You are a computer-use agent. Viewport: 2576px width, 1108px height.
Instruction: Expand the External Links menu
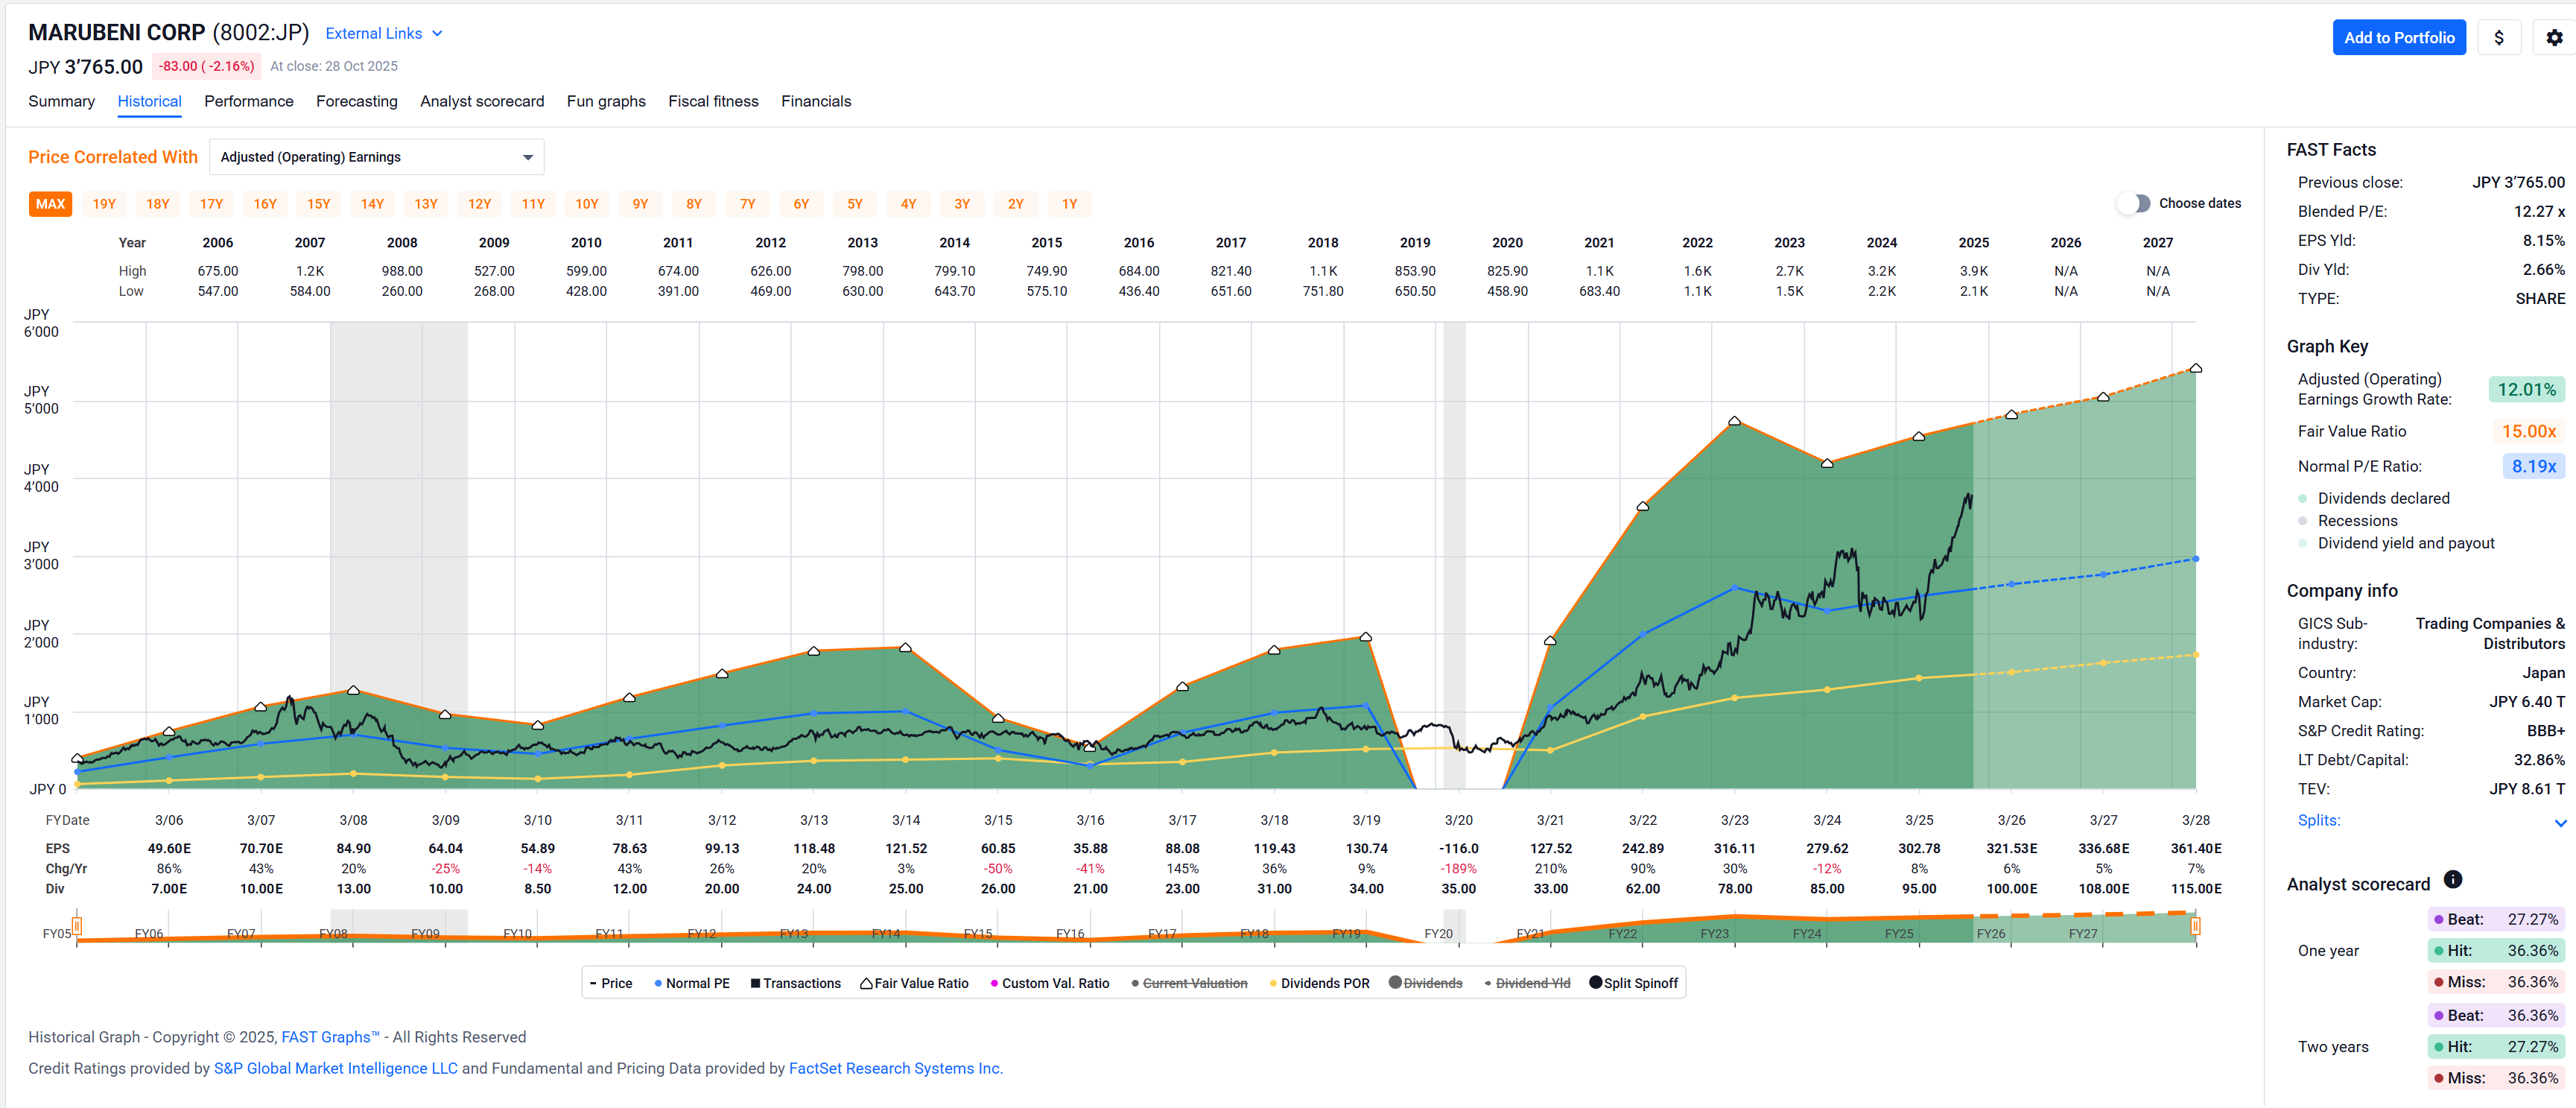click(x=383, y=33)
